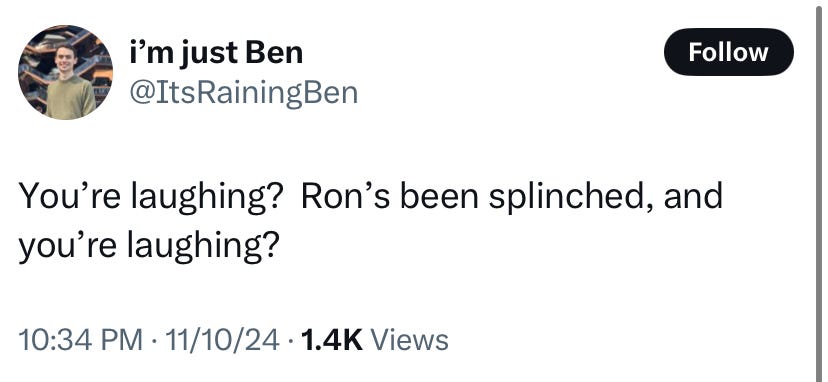The height and width of the screenshot is (382, 828).
Task: Visit the @ItsRainingBen handle link
Action: [243, 92]
